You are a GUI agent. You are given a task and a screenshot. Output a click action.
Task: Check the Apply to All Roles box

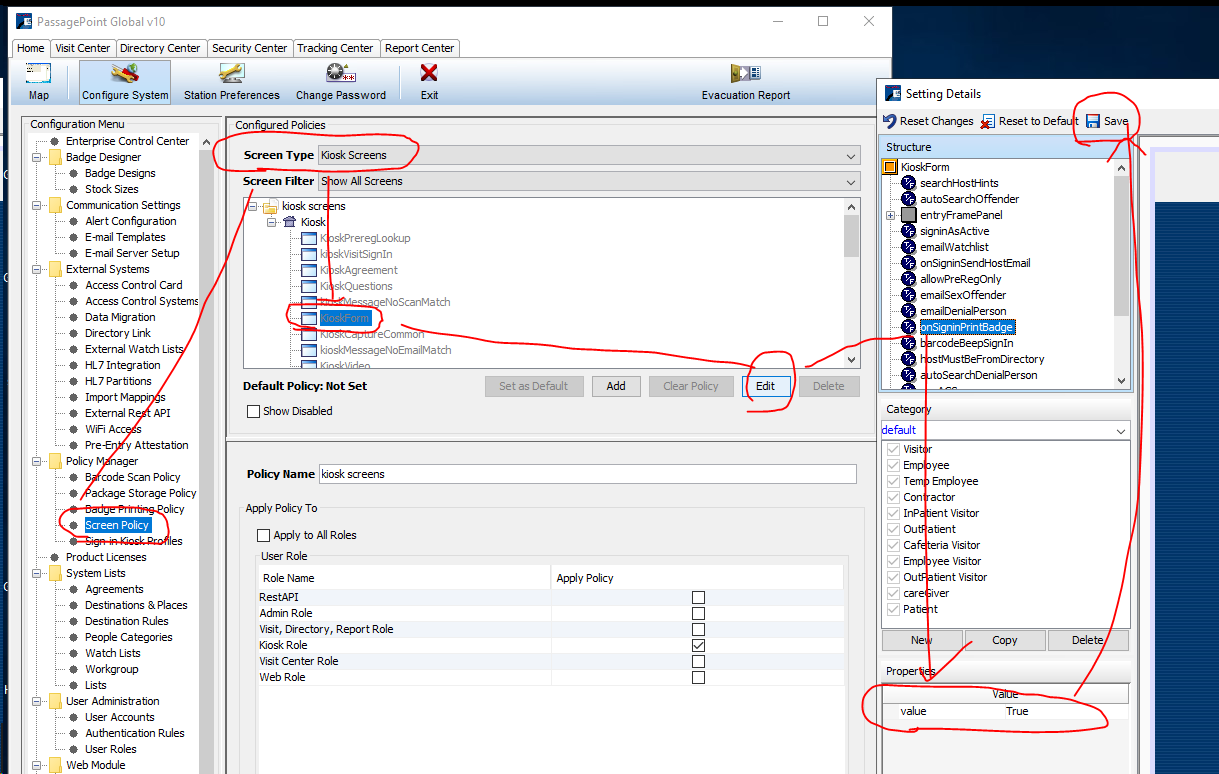[x=264, y=535]
